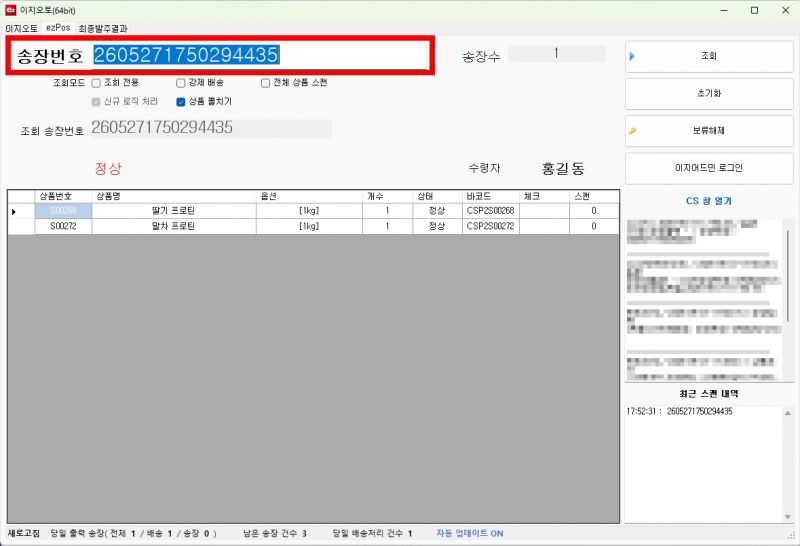Click the 스캔 column header

pyautogui.click(x=594, y=196)
